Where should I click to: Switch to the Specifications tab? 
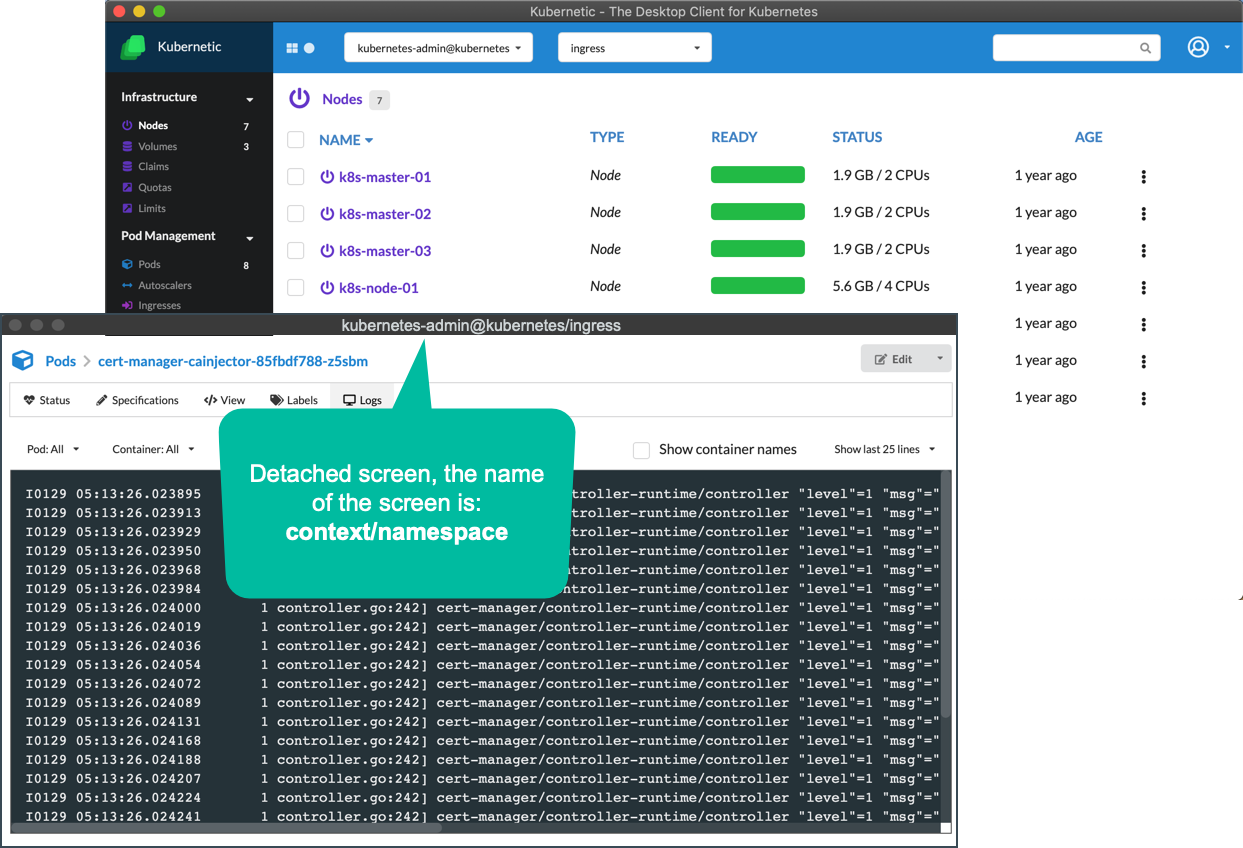pyautogui.click(x=137, y=400)
